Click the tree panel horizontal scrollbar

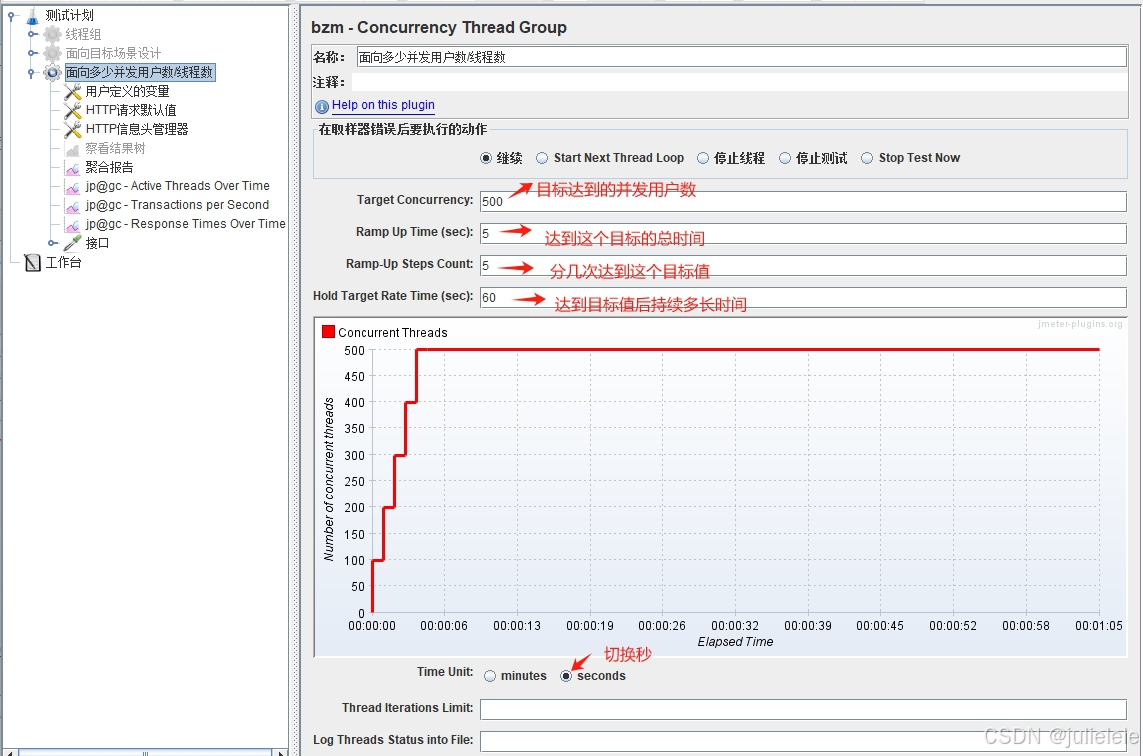click(145, 752)
